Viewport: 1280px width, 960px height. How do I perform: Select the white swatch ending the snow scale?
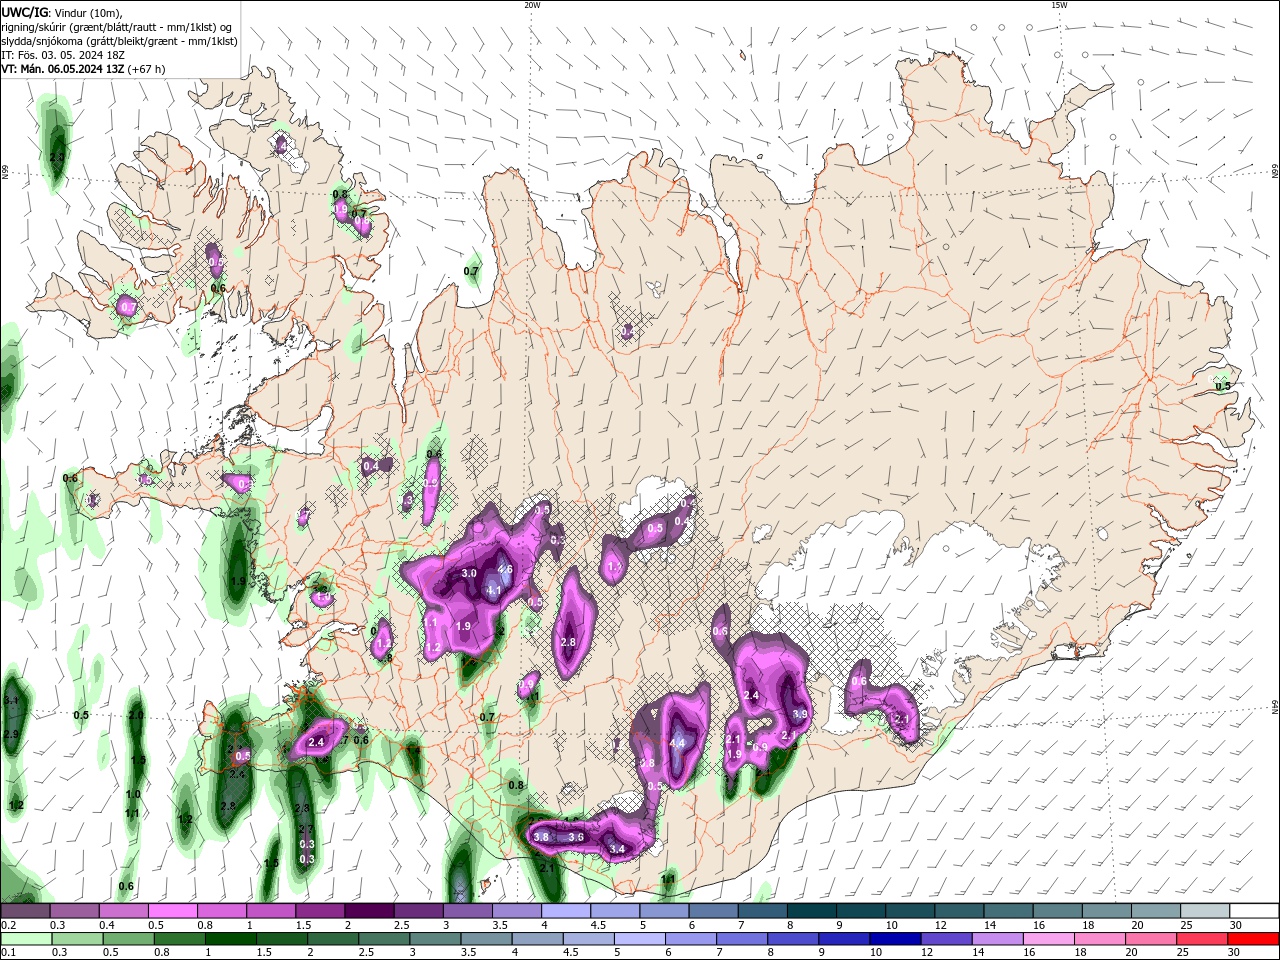coord(1255,911)
